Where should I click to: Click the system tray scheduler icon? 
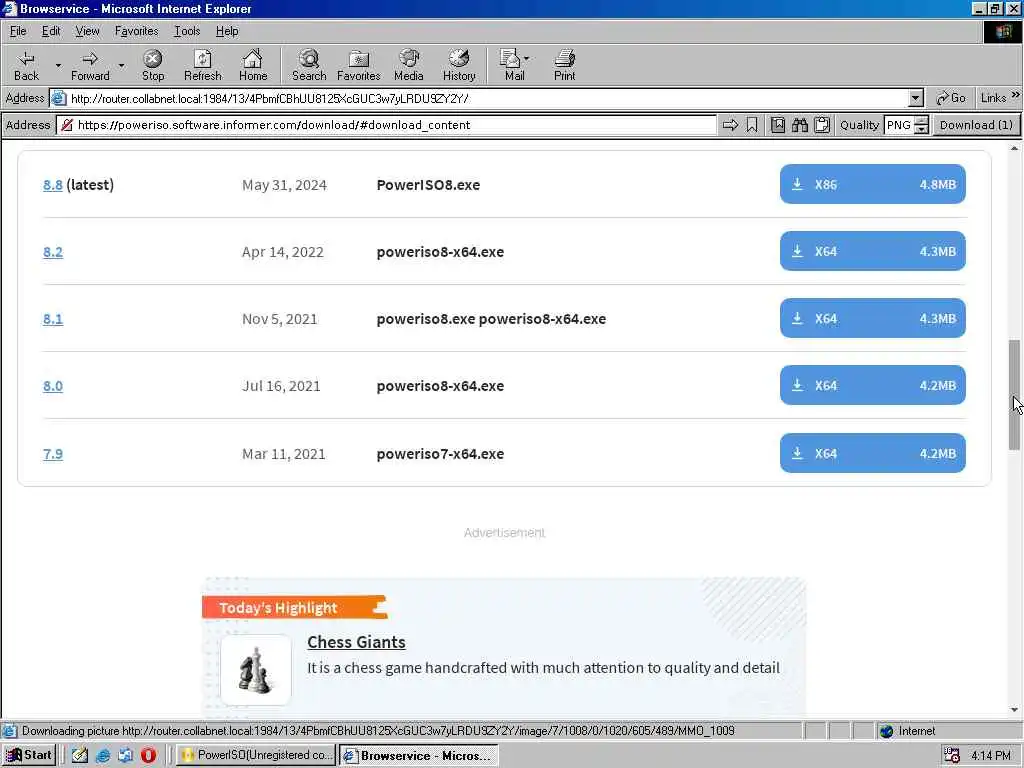pos(952,756)
